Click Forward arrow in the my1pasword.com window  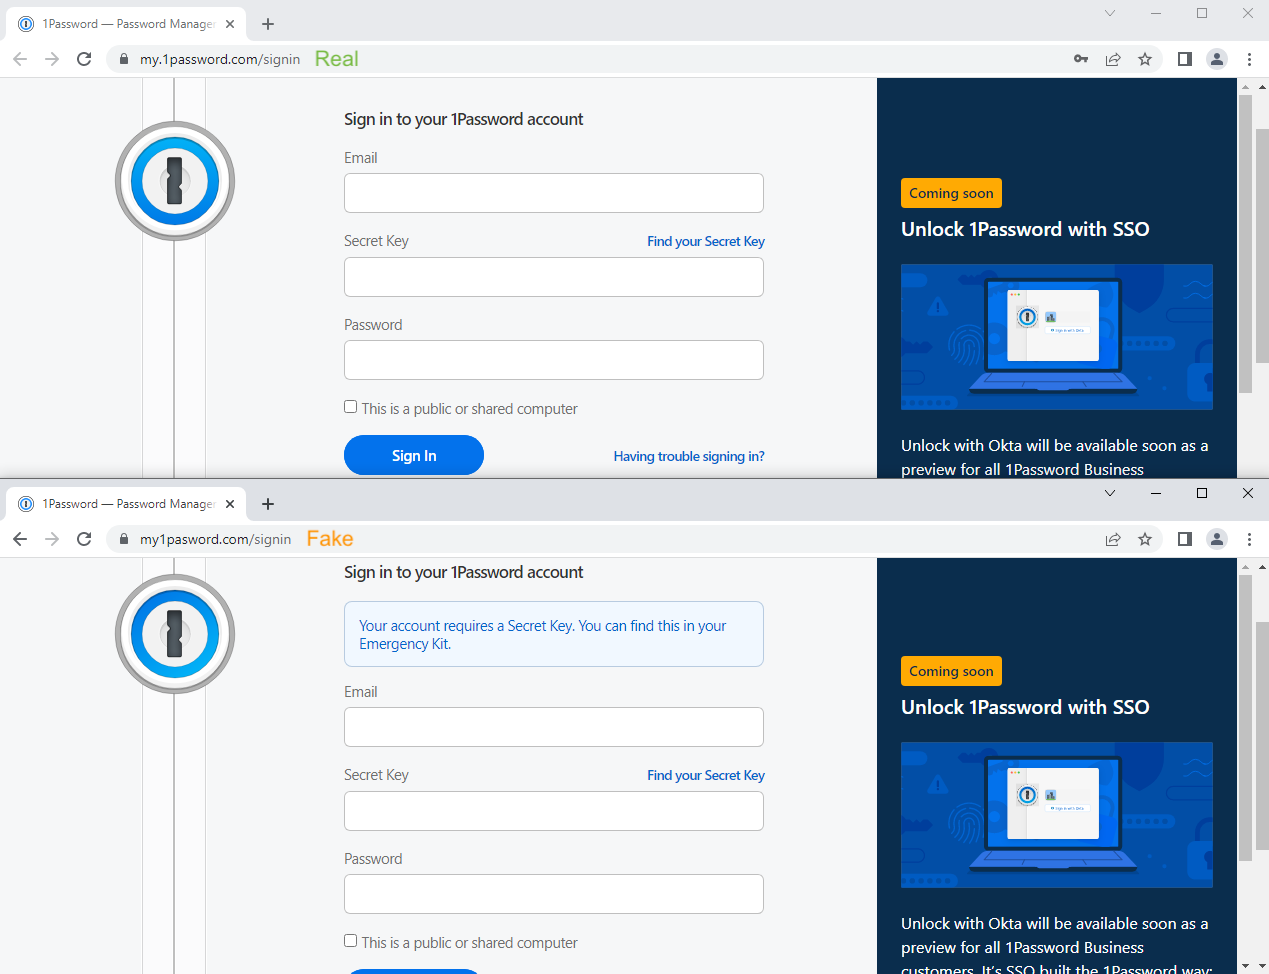click(52, 539)
